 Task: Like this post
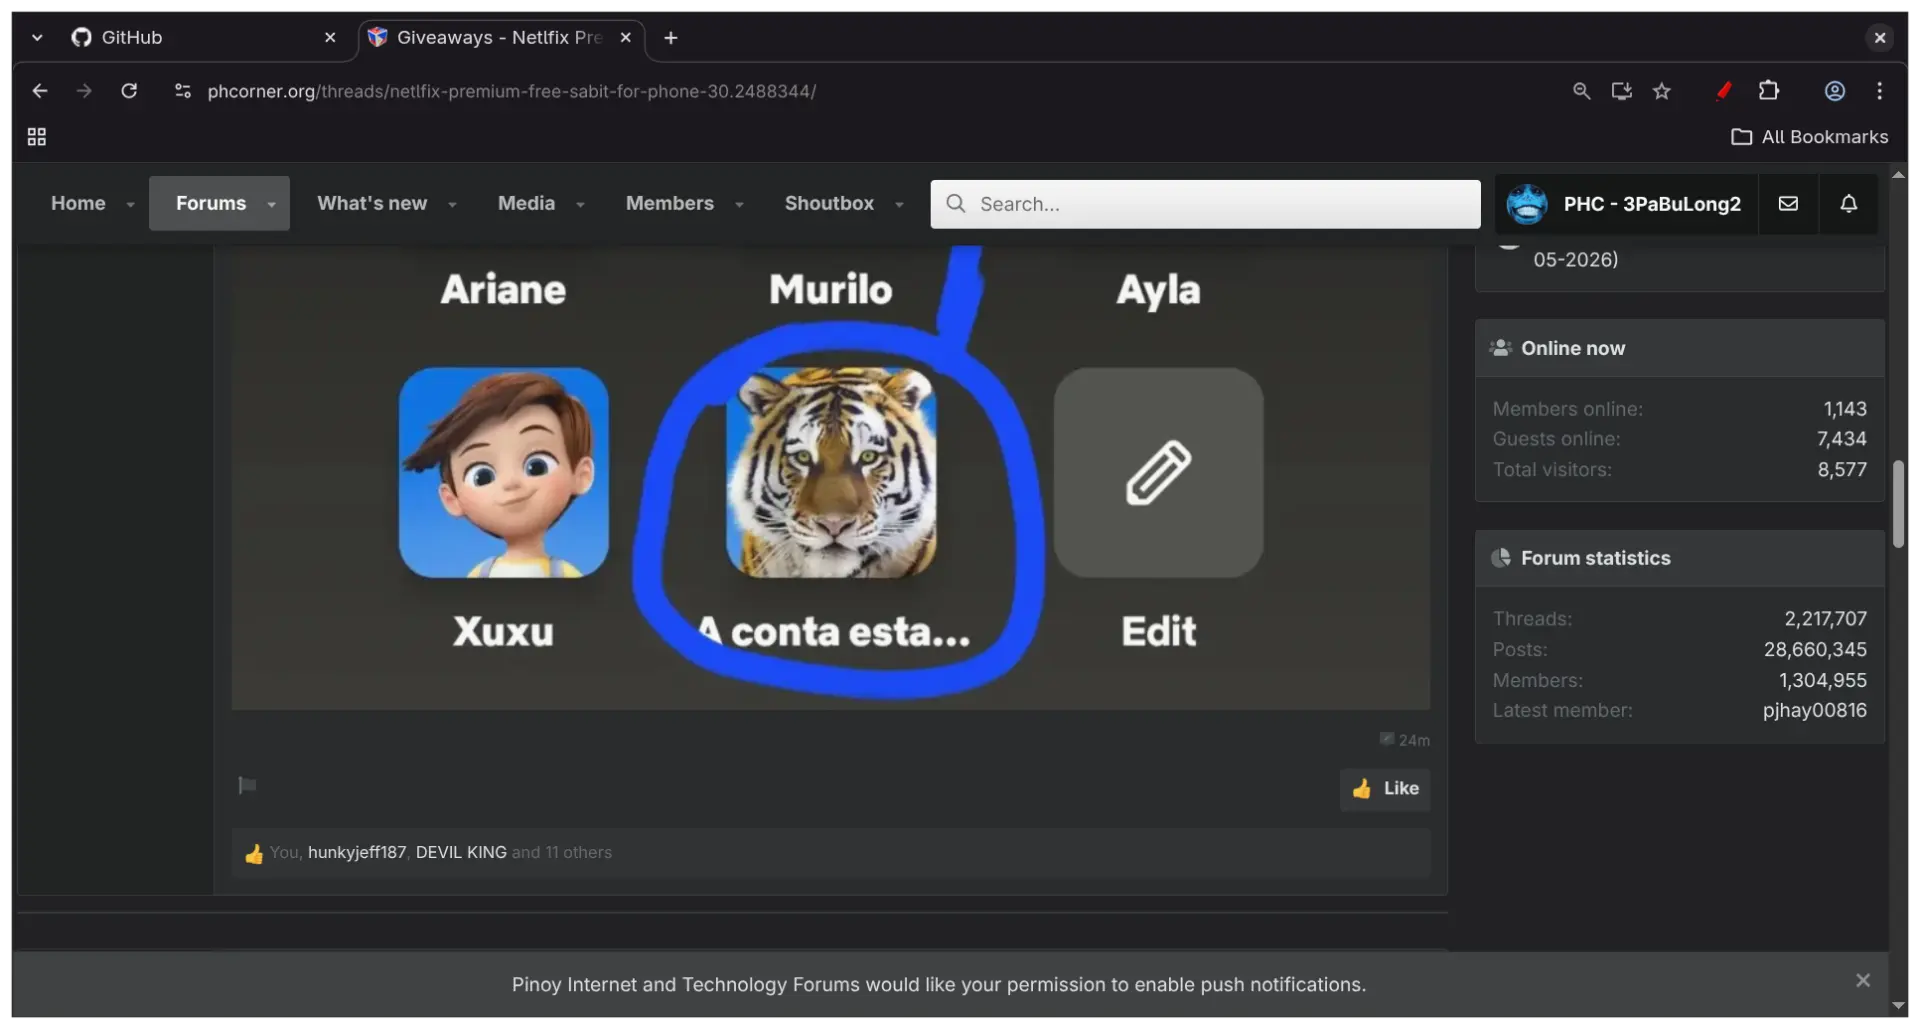(x=1385, y=789)
